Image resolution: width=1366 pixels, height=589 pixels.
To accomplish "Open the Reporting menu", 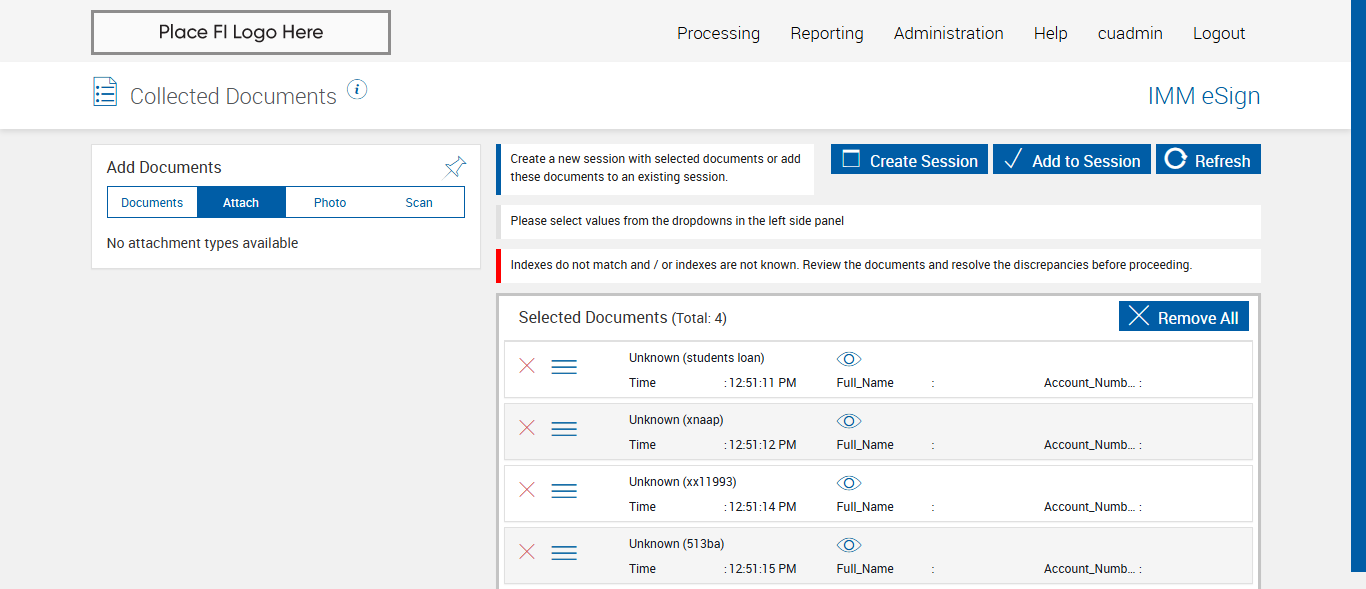I will (x=827, y=33).
